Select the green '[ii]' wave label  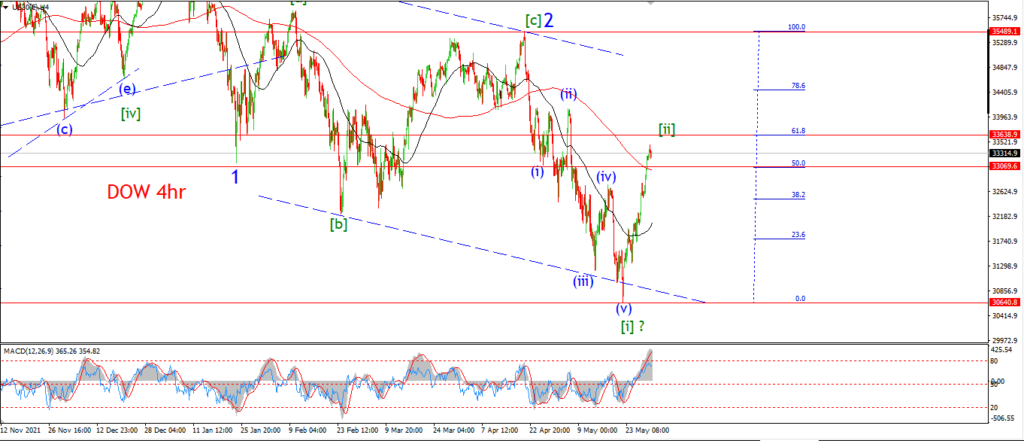pos(666,129)
